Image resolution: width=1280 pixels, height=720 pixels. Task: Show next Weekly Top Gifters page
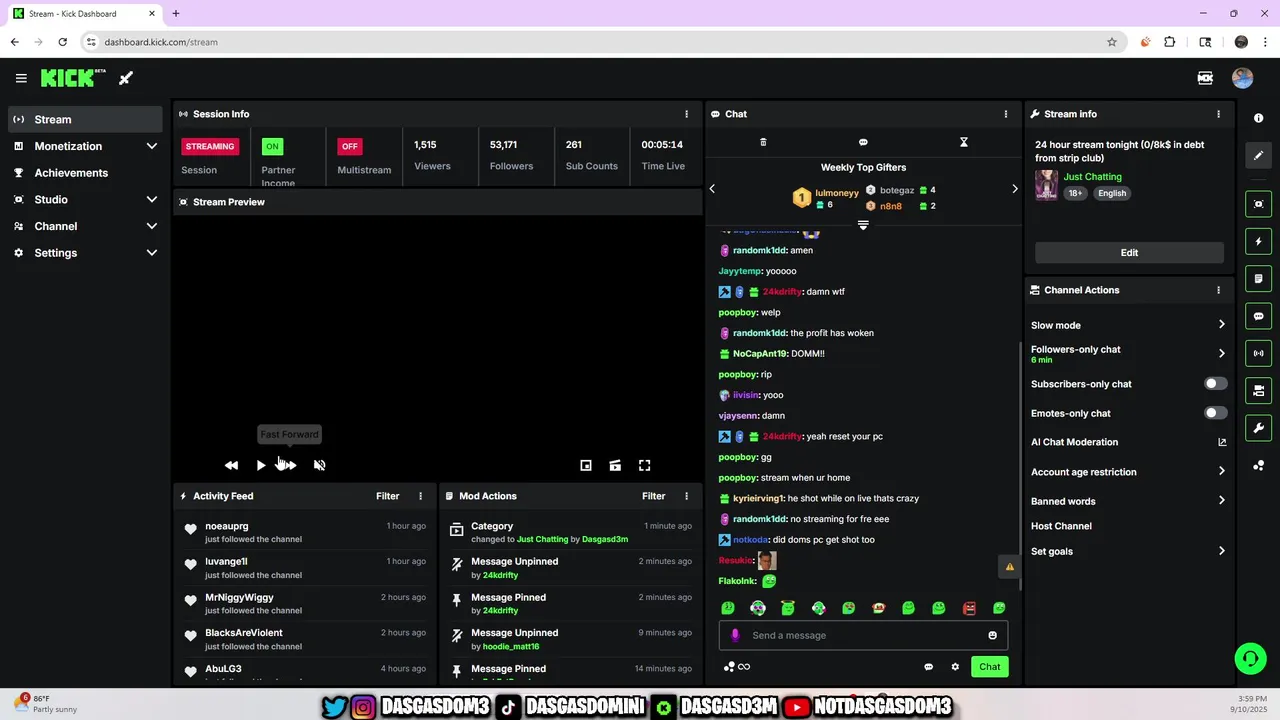pyautogui.click(x=1014, y=188)
